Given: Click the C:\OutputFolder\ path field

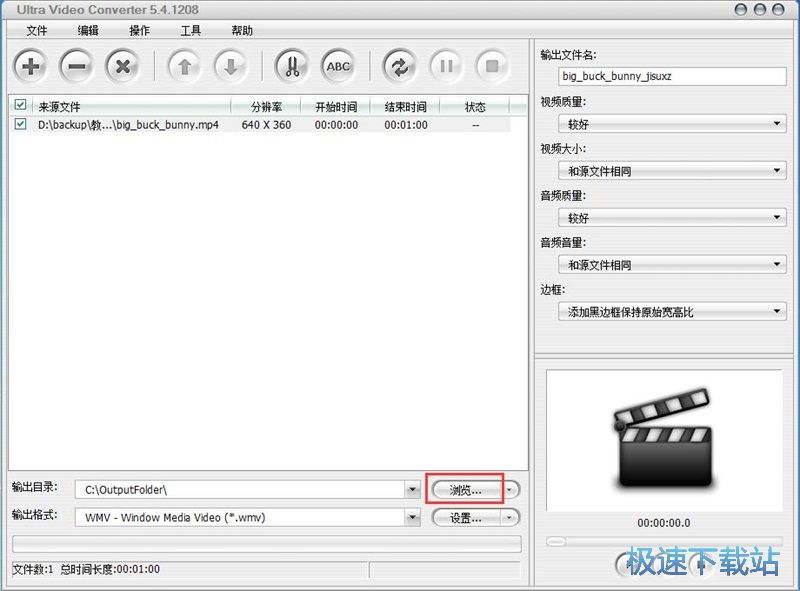Looking at the screenshot, I should pos(240,490).
